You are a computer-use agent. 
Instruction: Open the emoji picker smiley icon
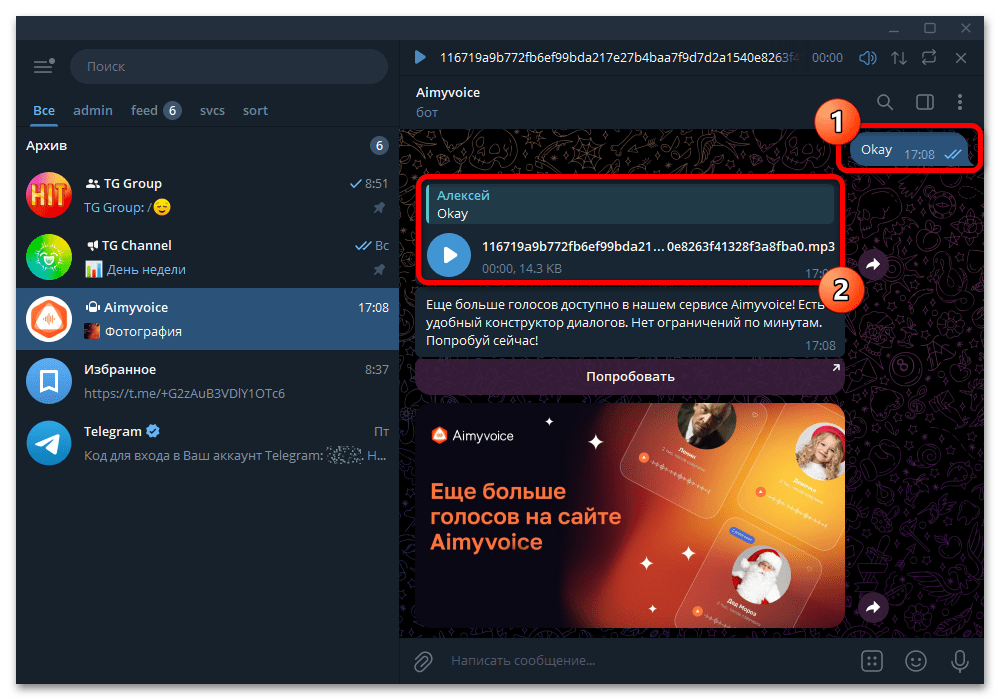916,661
